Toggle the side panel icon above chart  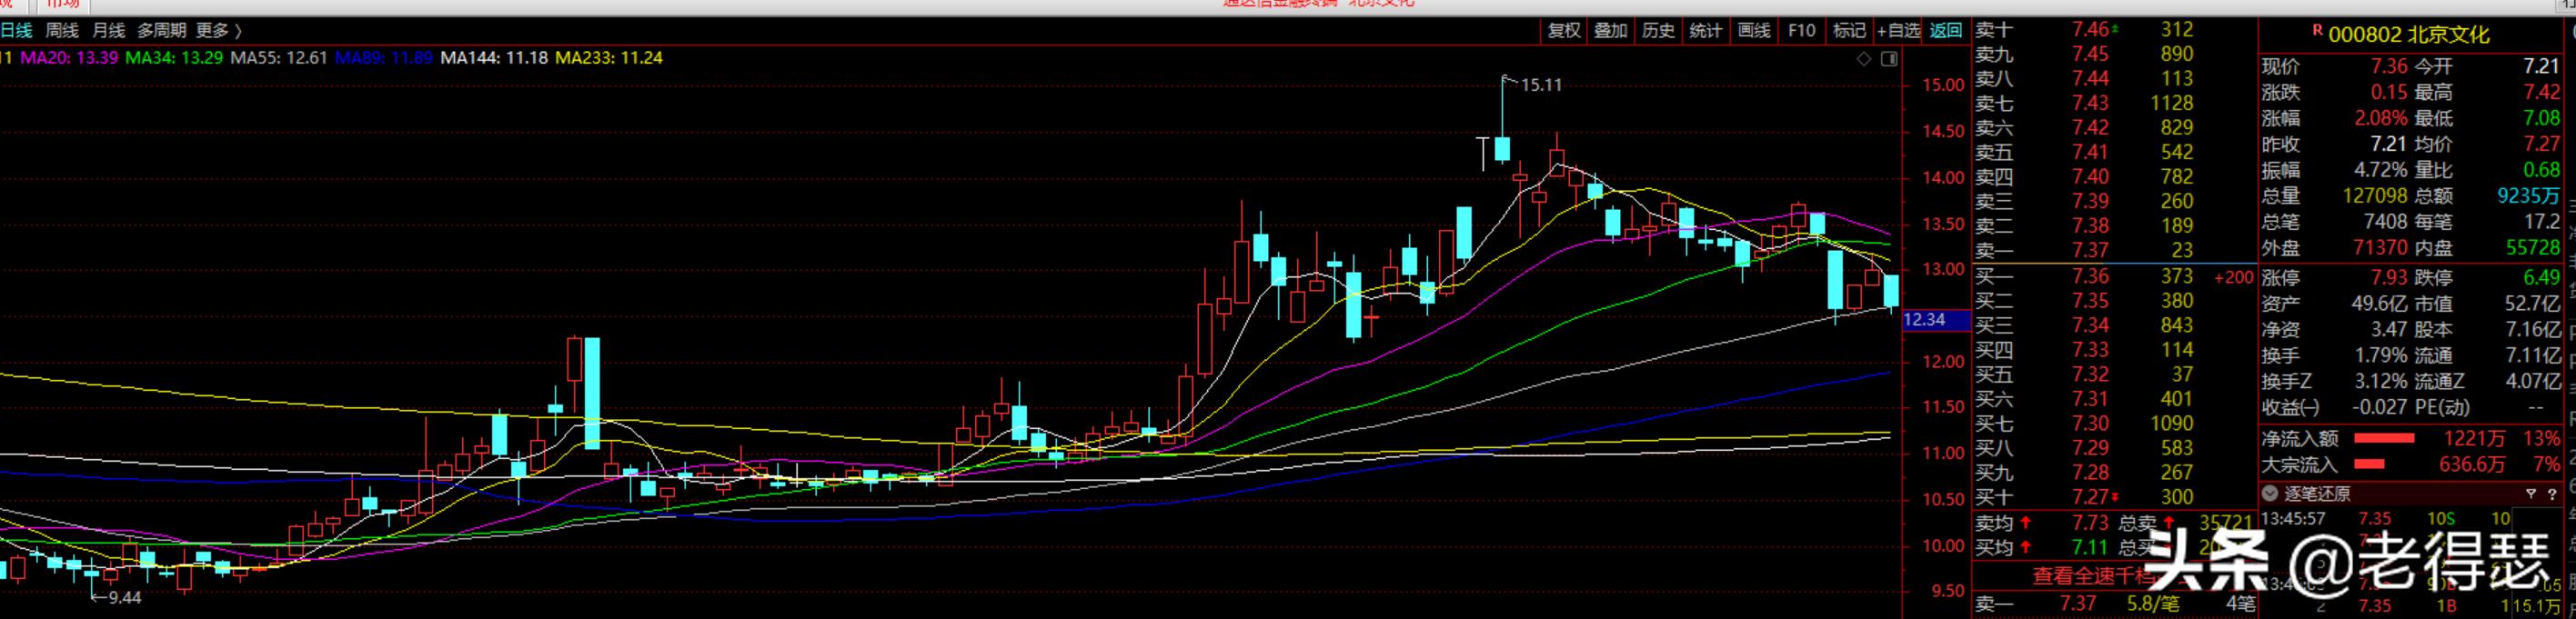click(x=1889, y=59)
